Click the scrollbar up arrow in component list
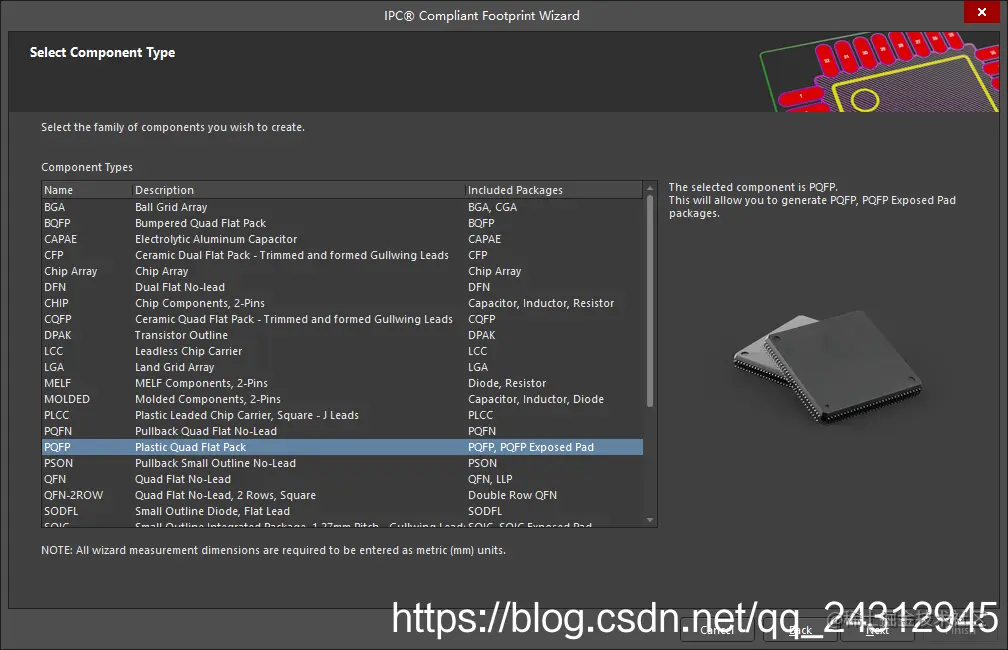Viewport: 1008px width, 650px height. pos(650,188)
